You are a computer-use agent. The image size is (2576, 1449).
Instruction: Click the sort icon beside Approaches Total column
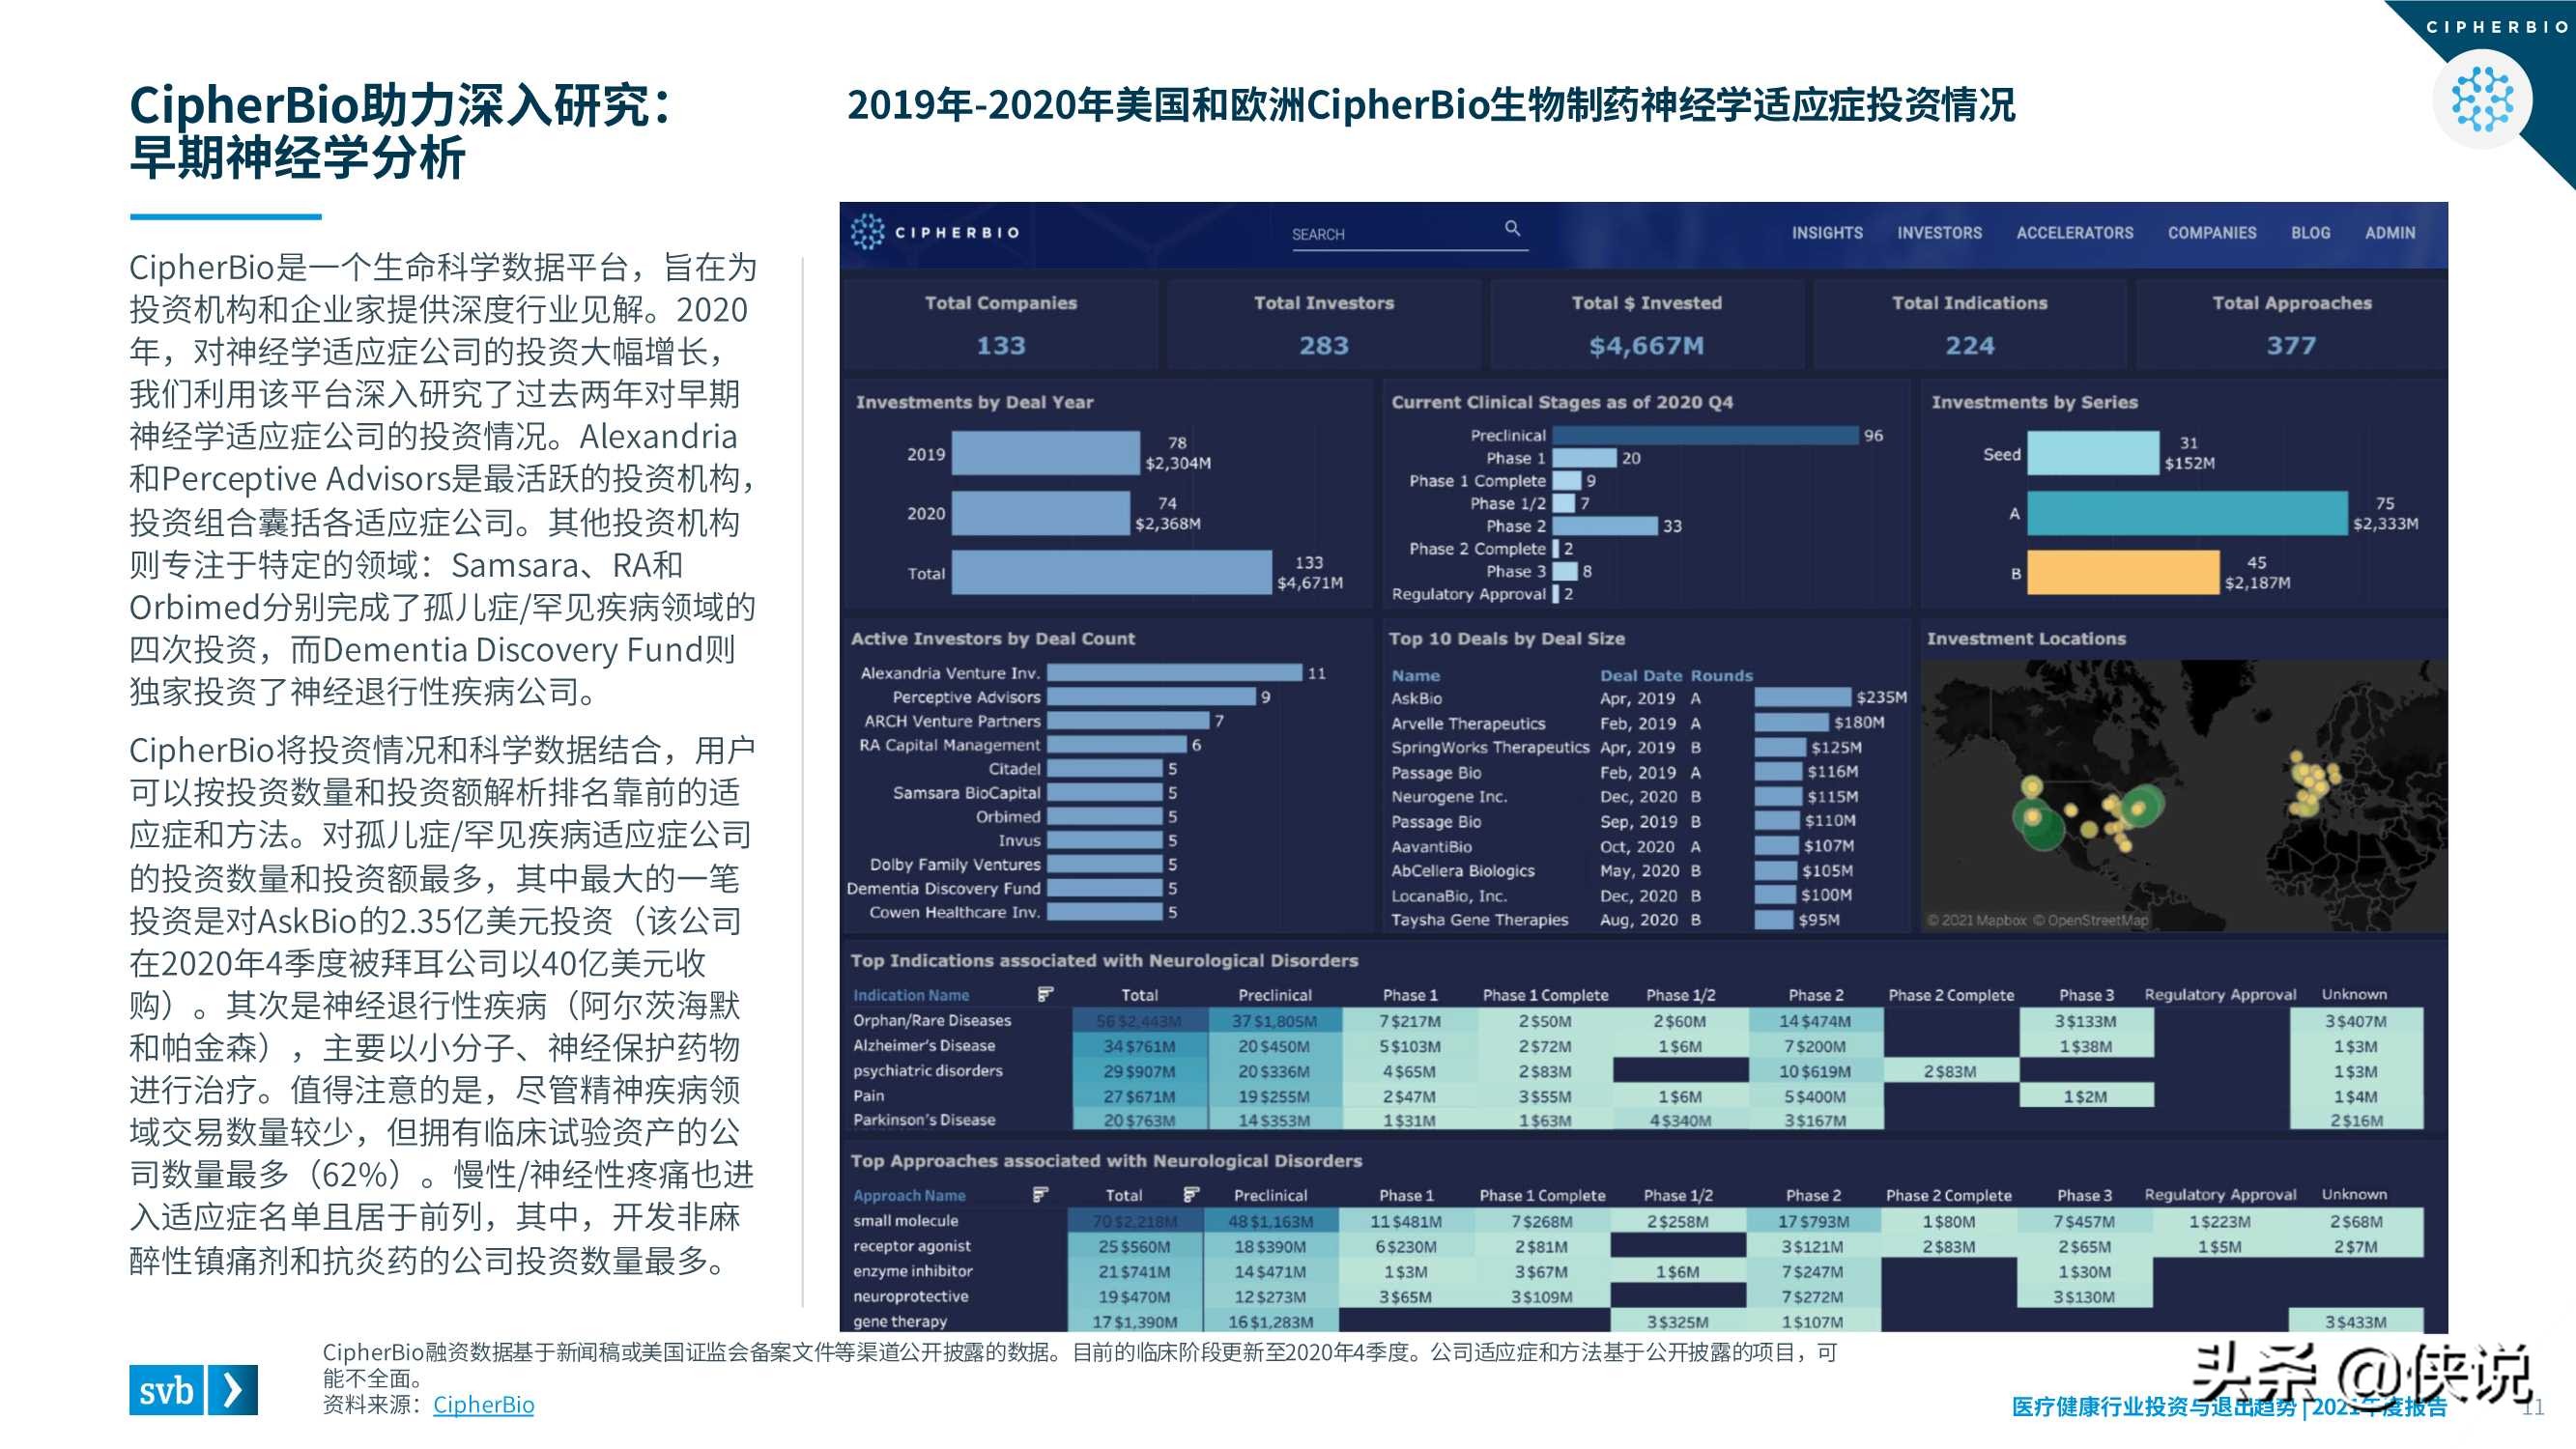[x=1190, y=1194]
